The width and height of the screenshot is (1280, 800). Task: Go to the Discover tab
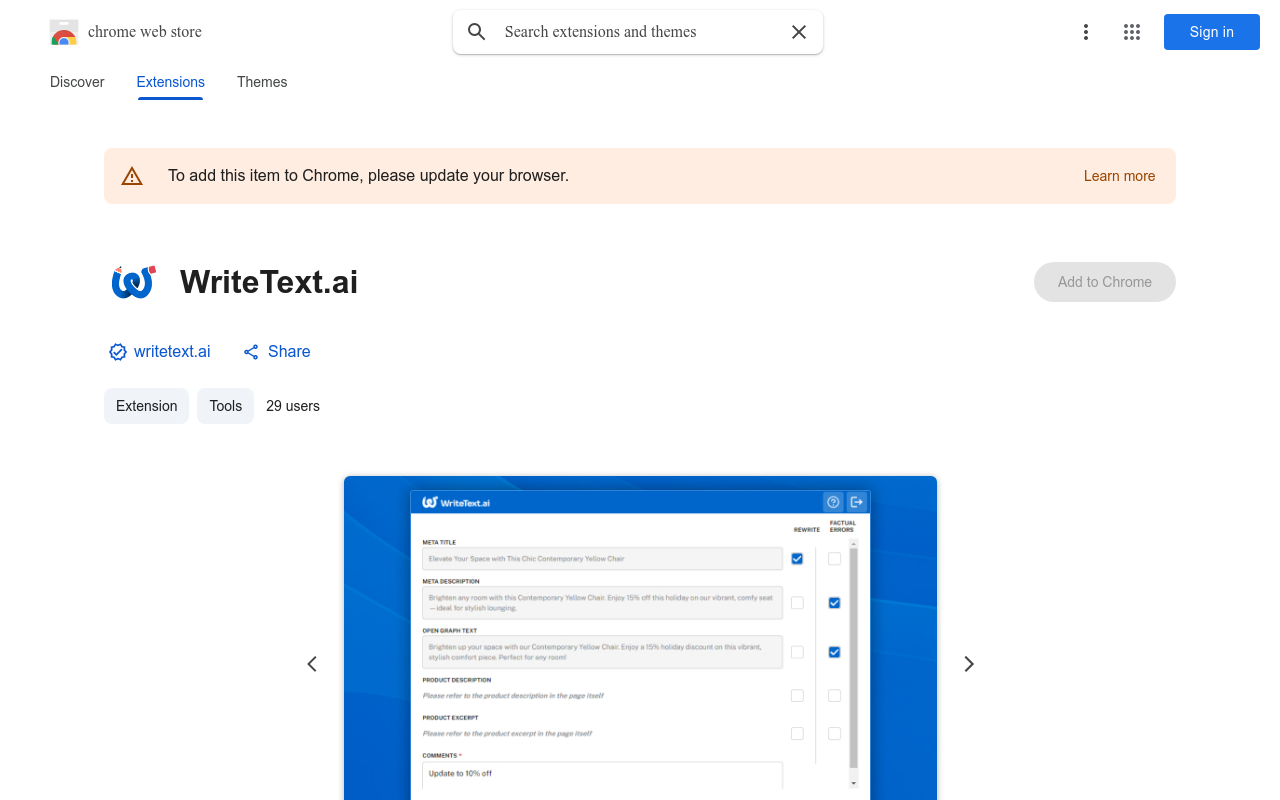(77, 82)
